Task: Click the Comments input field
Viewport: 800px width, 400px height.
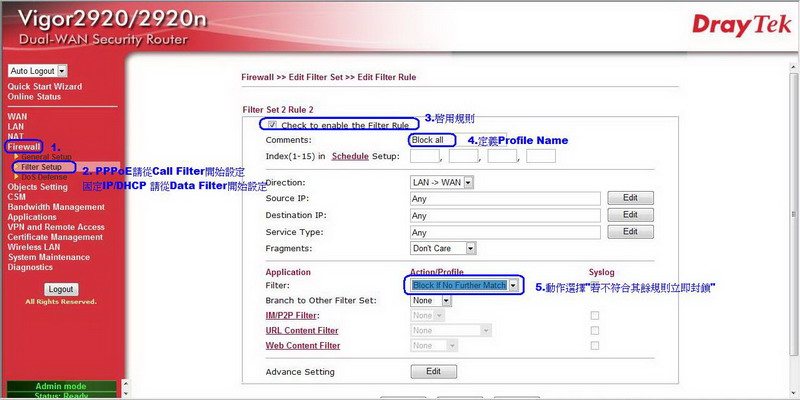Action: click(457, 140)
